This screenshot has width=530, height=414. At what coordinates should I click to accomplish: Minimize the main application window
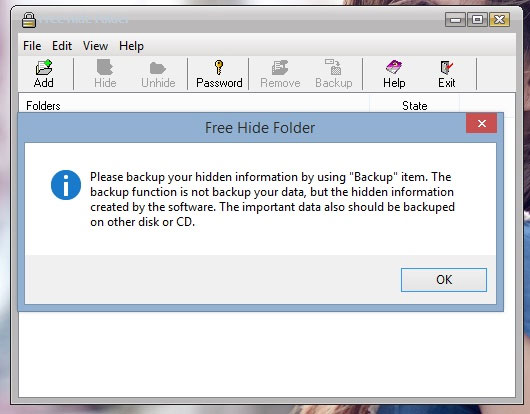pos(455,20)
